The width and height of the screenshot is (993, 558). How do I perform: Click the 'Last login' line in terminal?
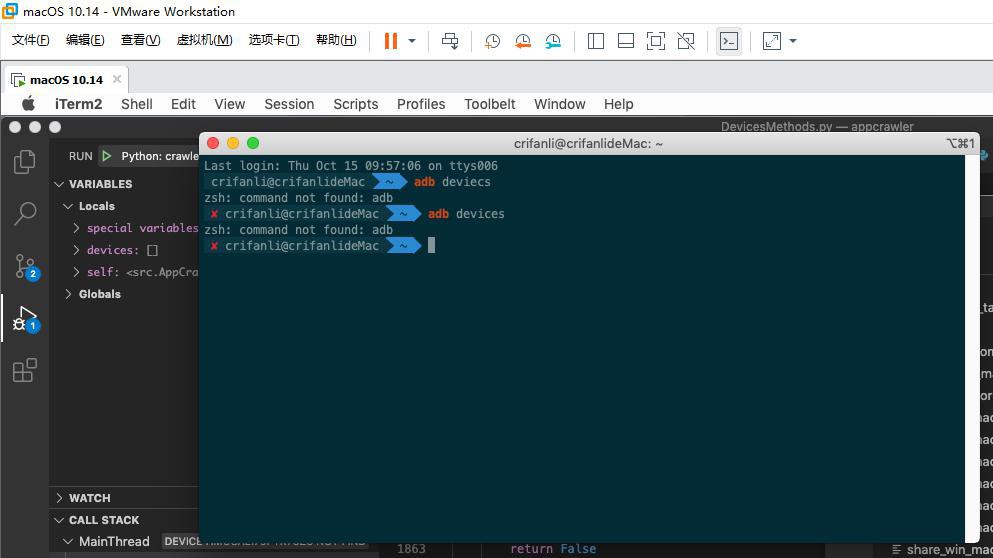tap(351, 166)
